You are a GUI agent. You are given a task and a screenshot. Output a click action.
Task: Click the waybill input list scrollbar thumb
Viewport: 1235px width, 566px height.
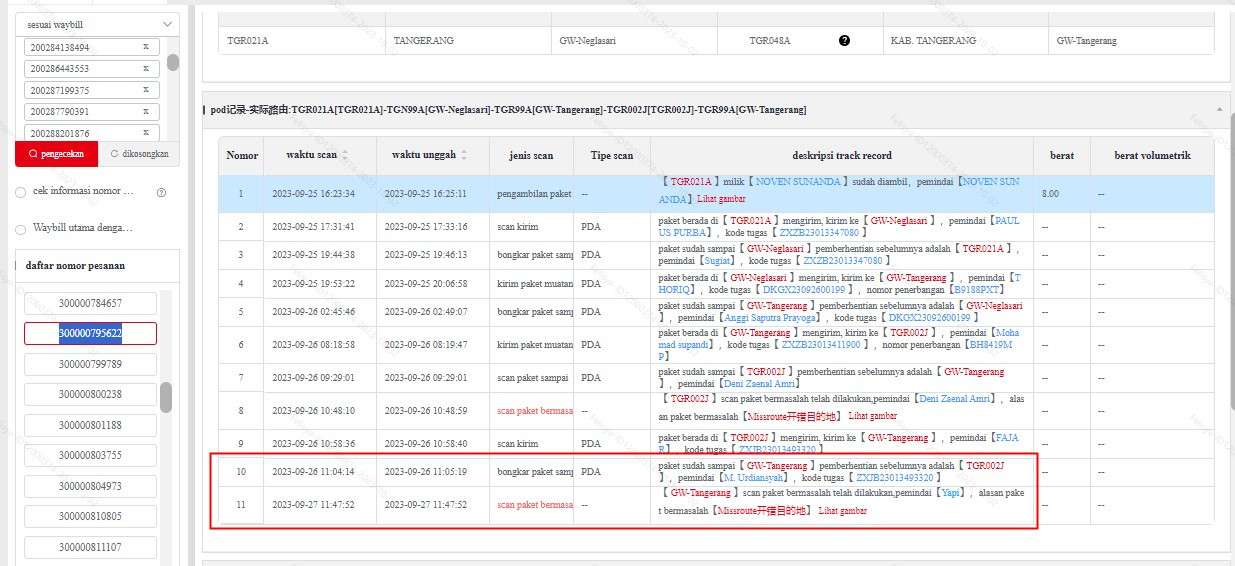pos(173,63)
